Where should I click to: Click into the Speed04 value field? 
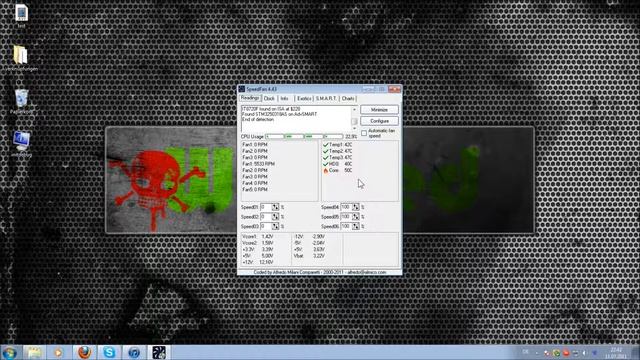pos(347,207)
